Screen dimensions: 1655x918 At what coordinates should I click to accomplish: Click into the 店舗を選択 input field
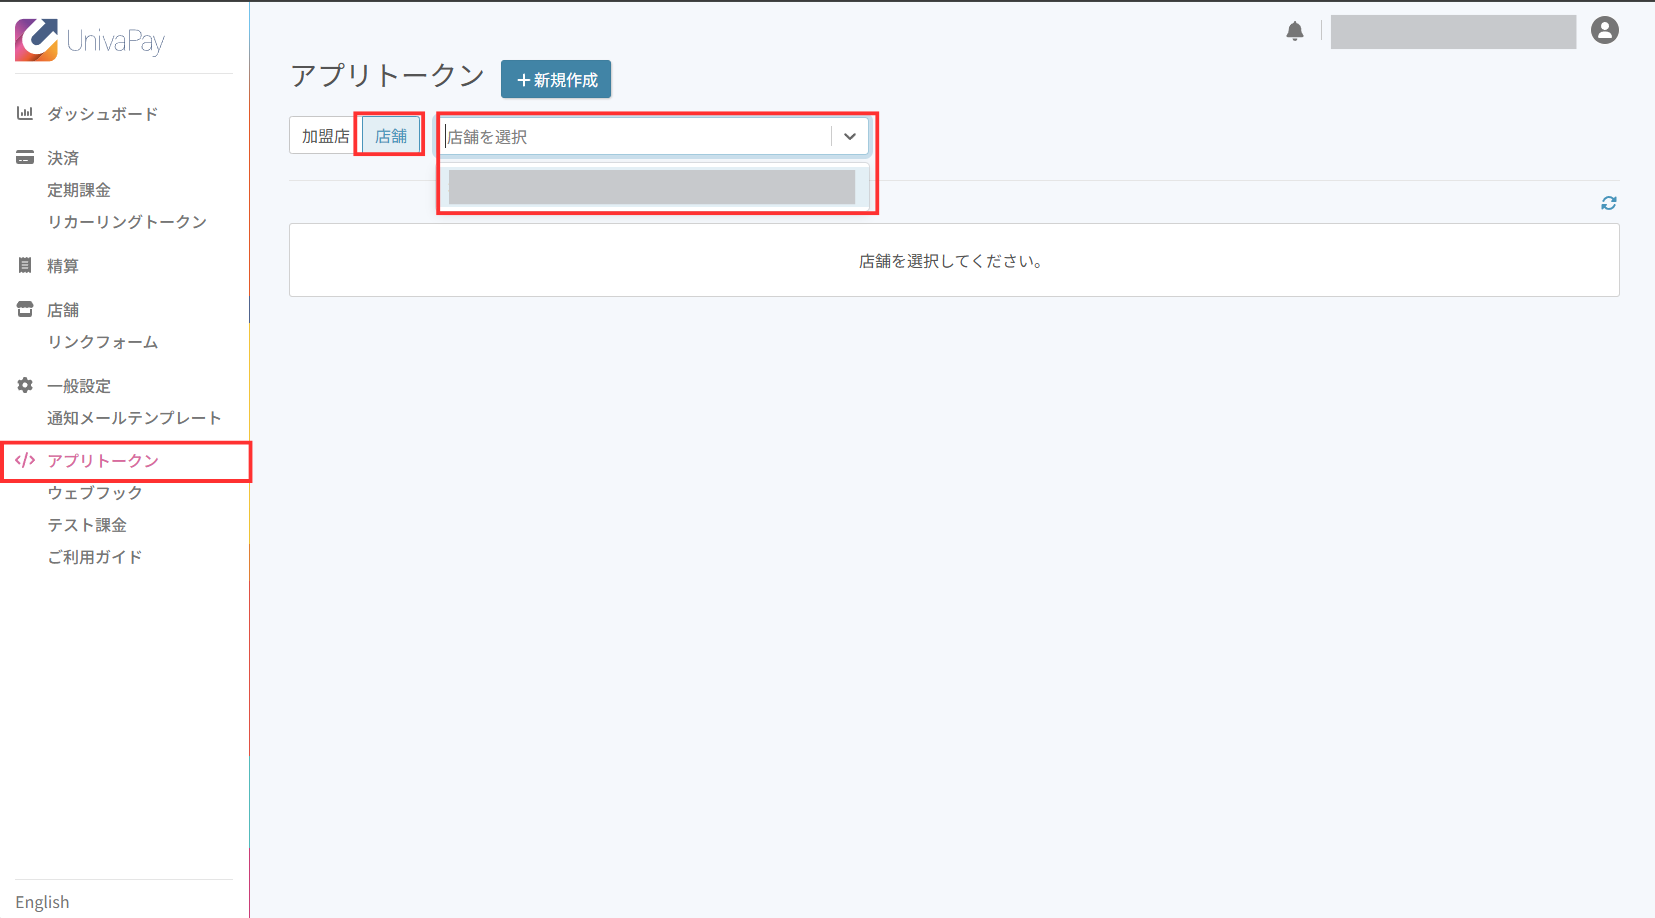coord(635,136)
